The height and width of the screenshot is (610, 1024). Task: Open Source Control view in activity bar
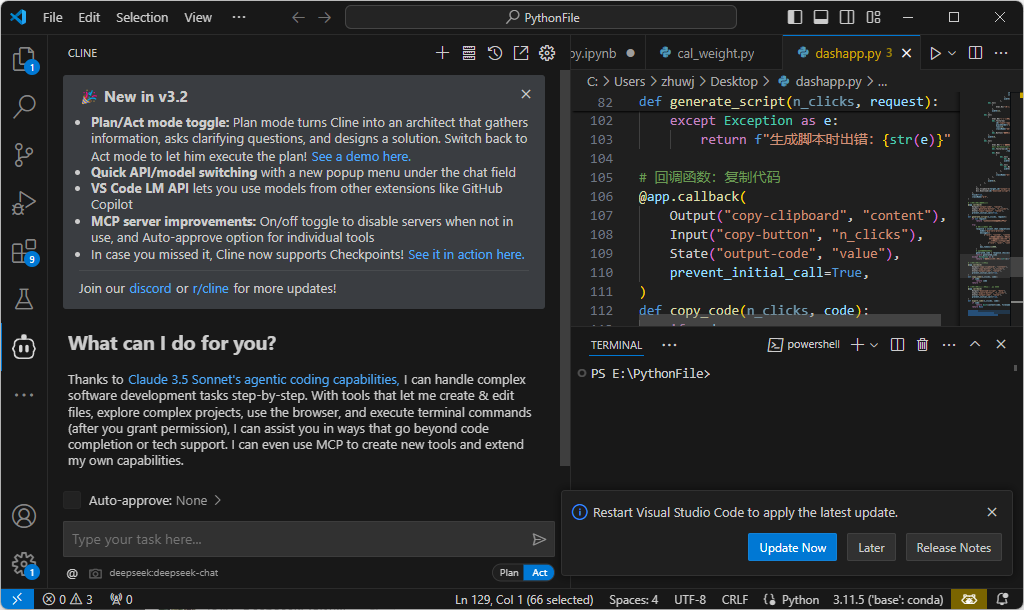coord(24,155)
